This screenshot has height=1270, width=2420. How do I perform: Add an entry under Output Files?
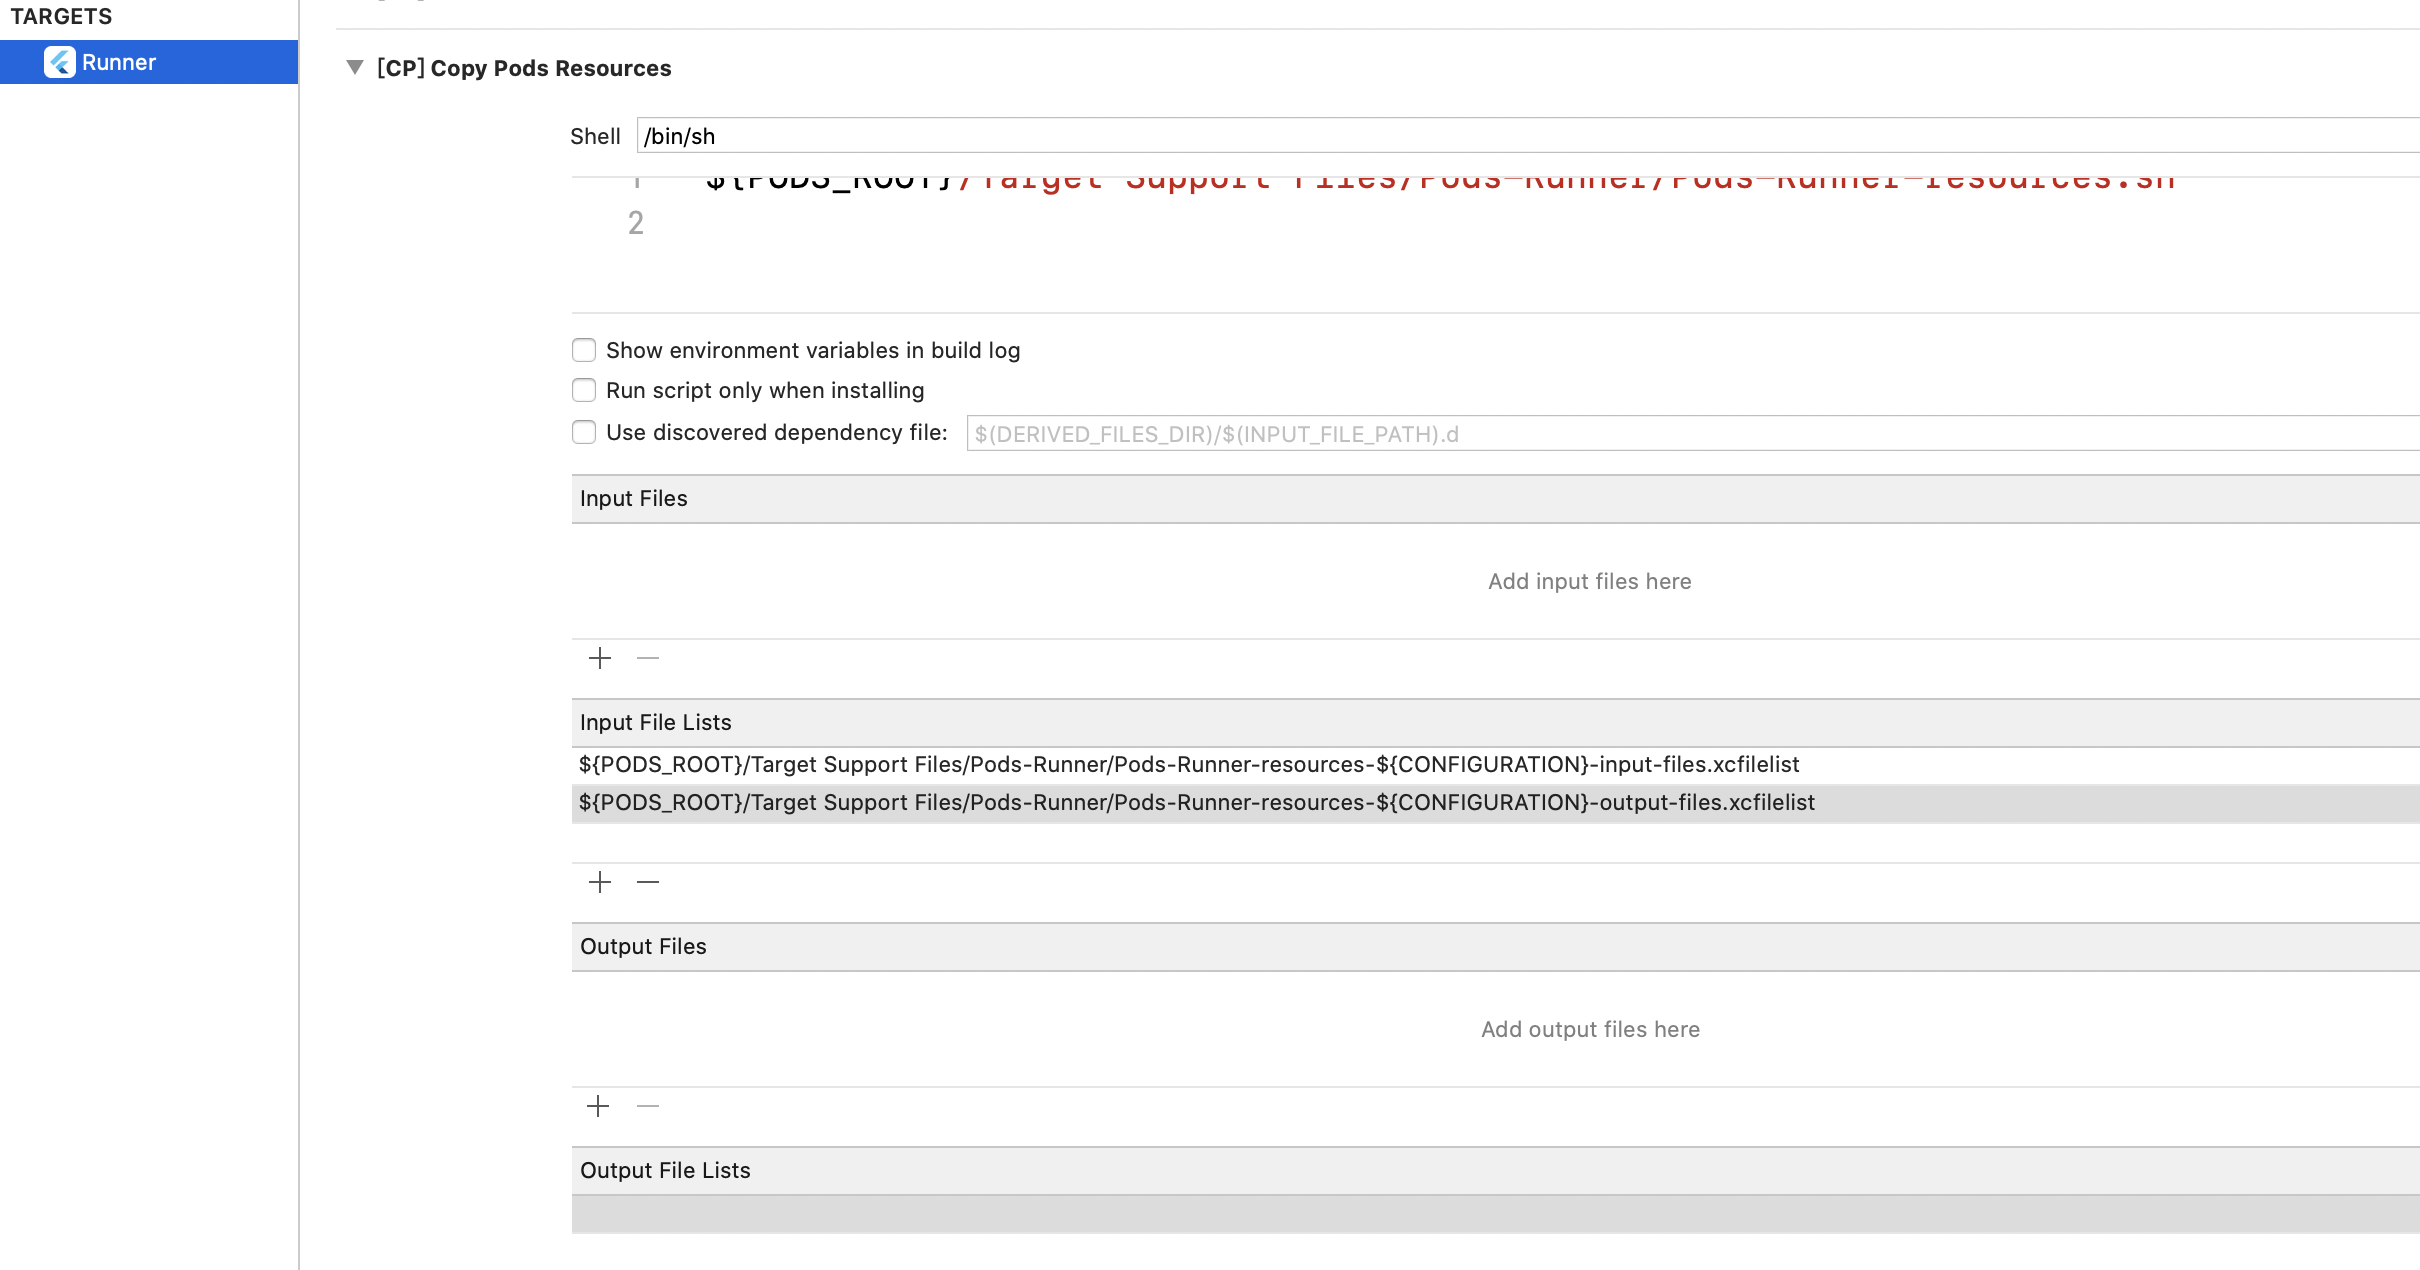[598, 1106]
